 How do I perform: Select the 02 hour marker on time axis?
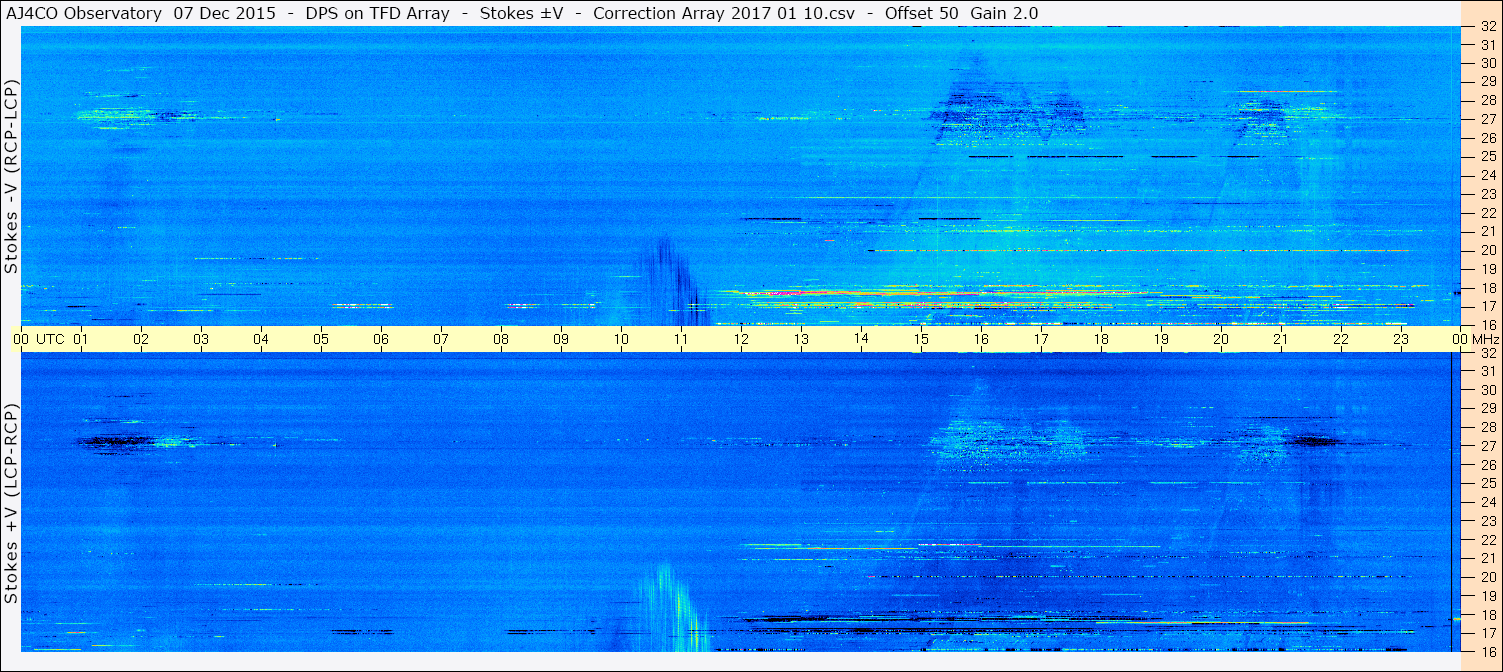141,339
